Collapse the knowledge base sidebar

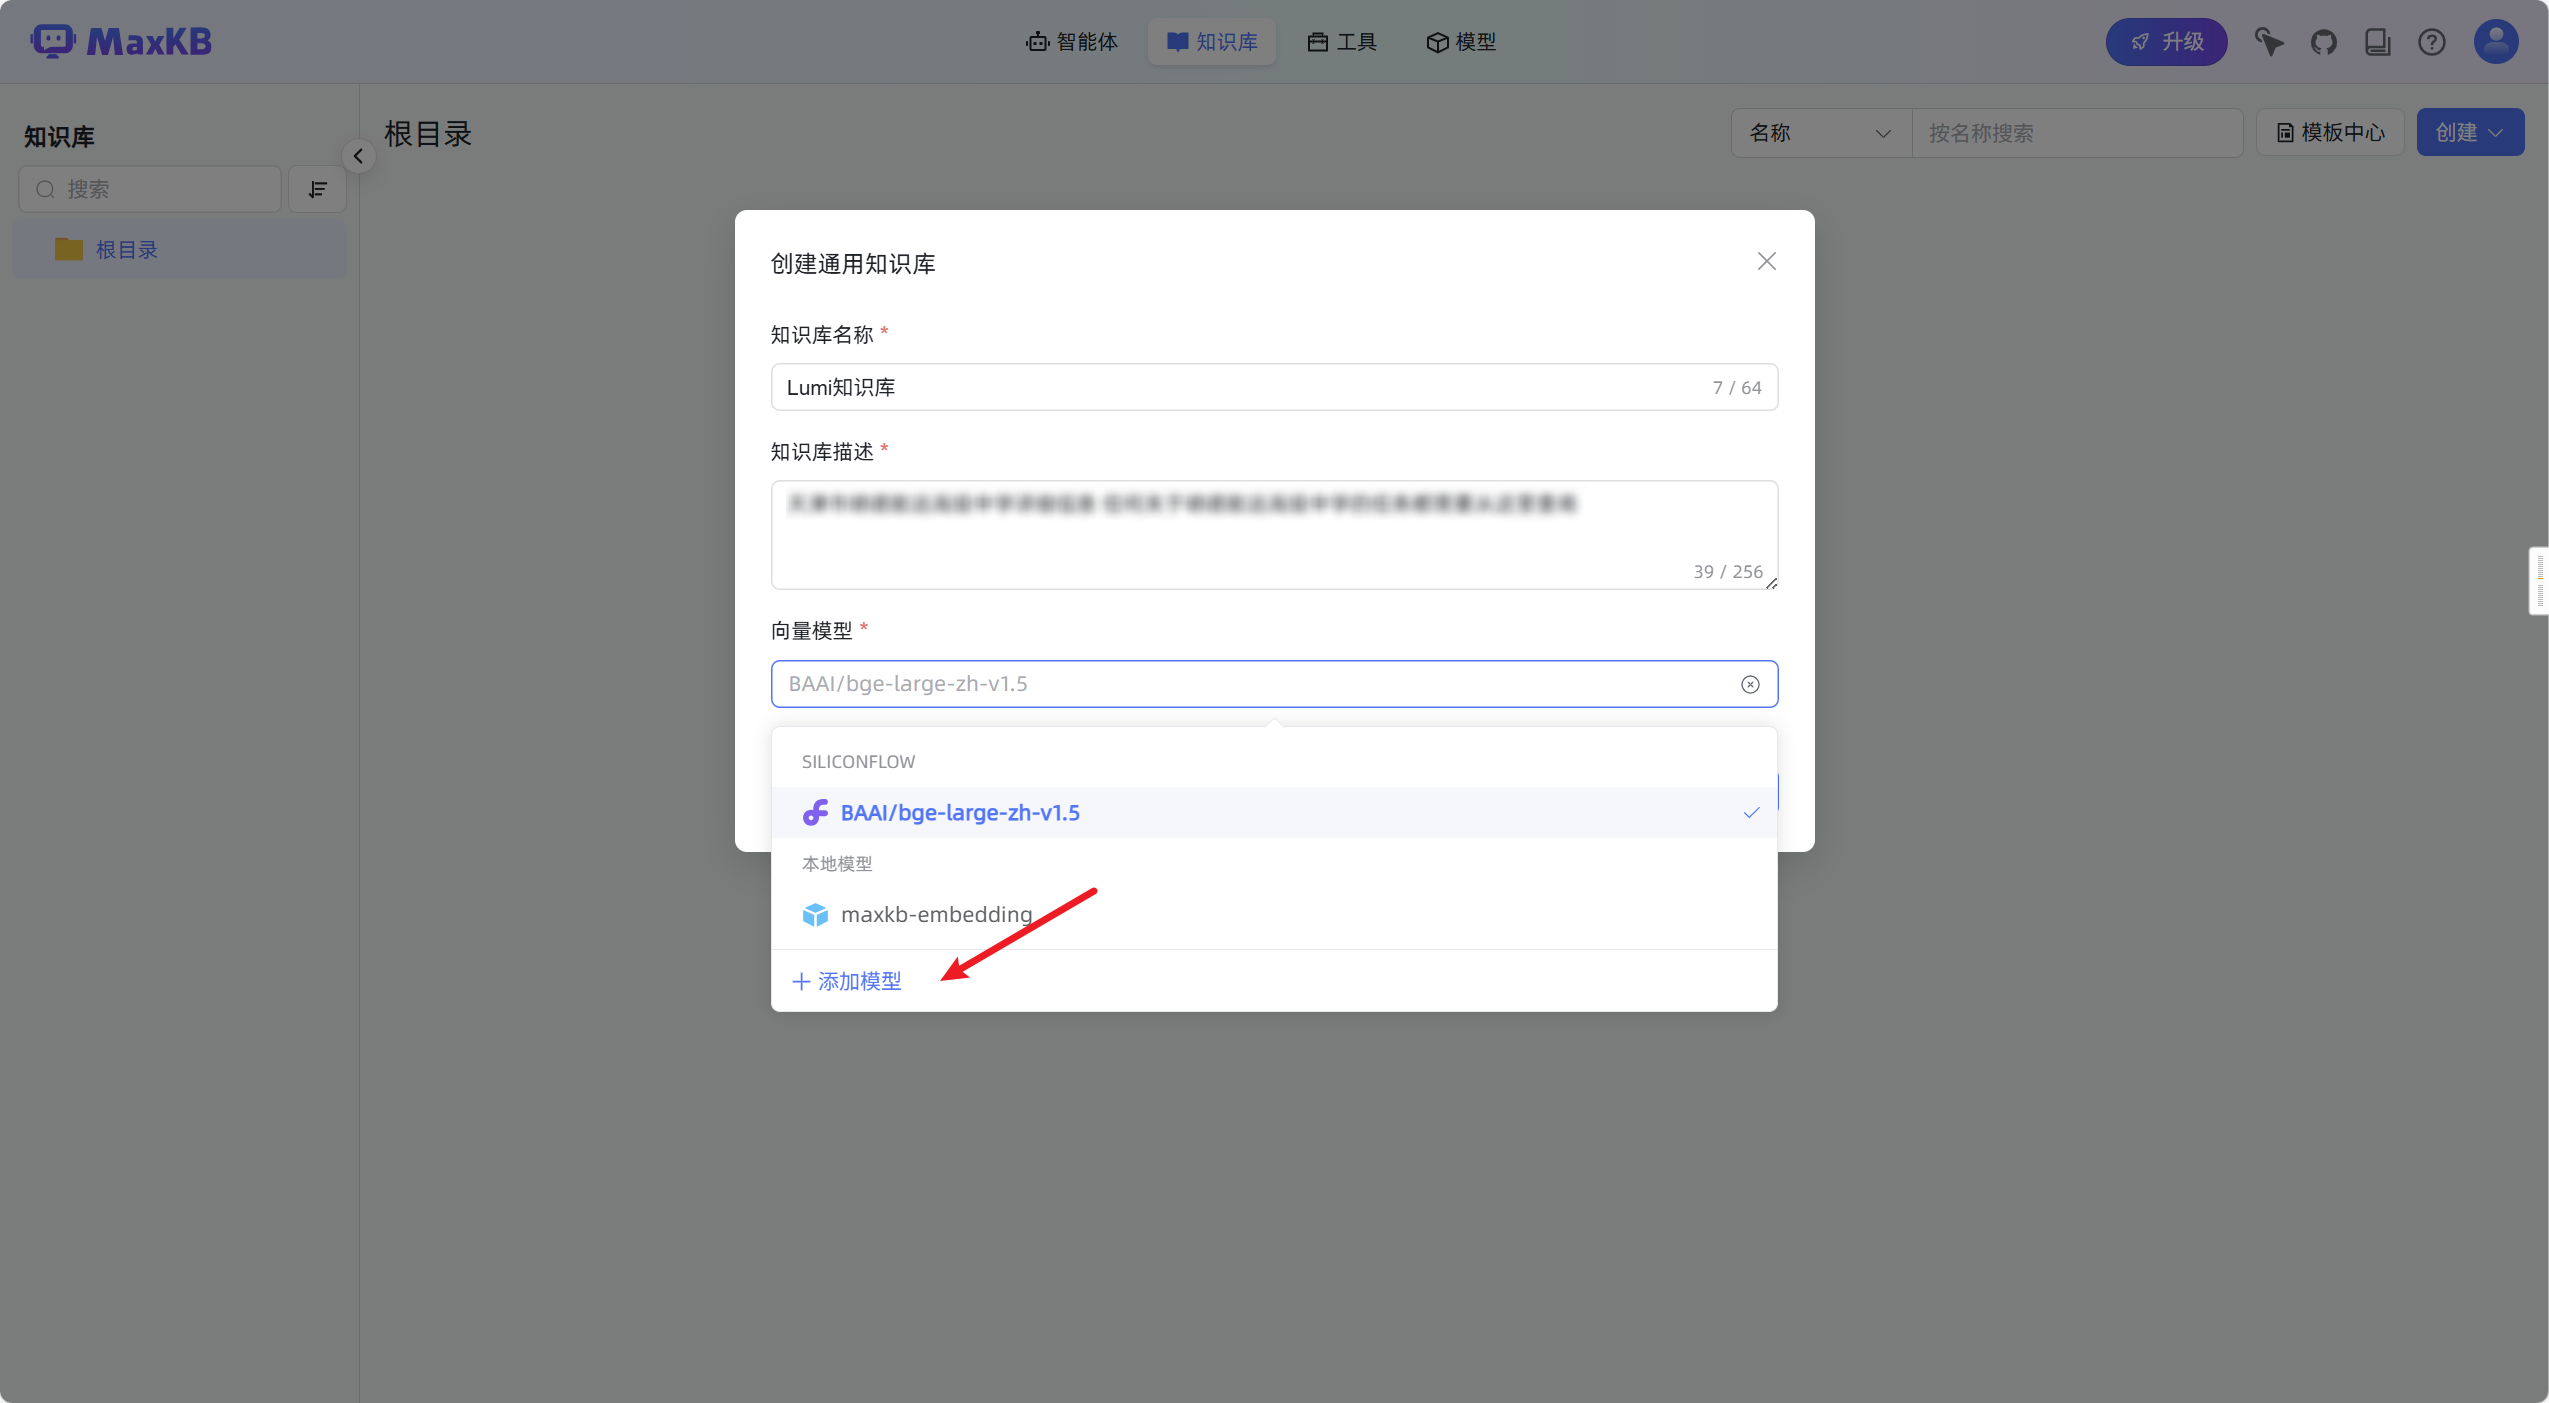point(358,156)
